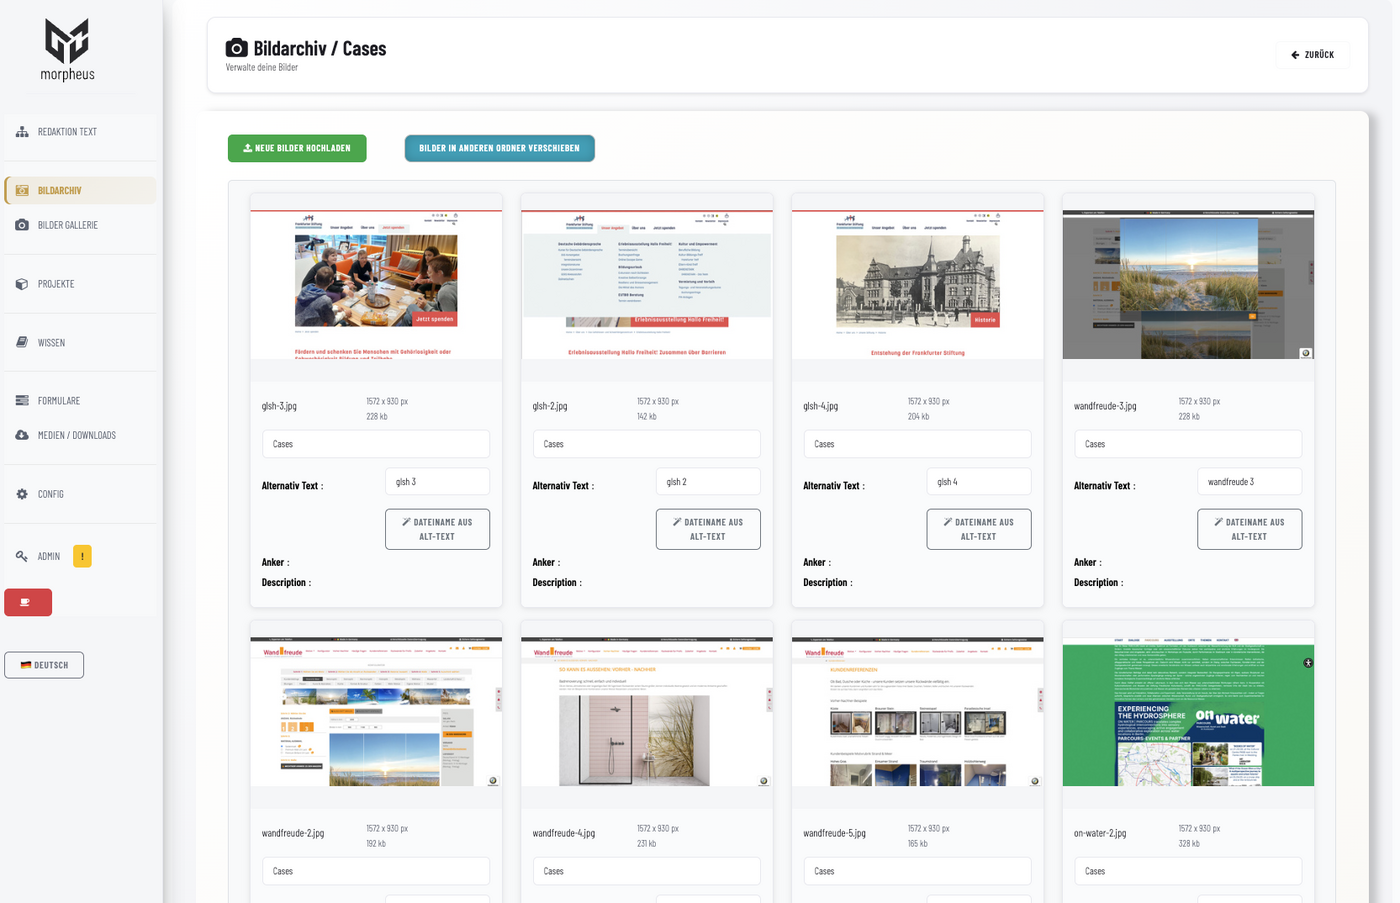Screen dimensions: 1400x903
Task: Click the Formulare list icon
Action: (x=22, y=401)
